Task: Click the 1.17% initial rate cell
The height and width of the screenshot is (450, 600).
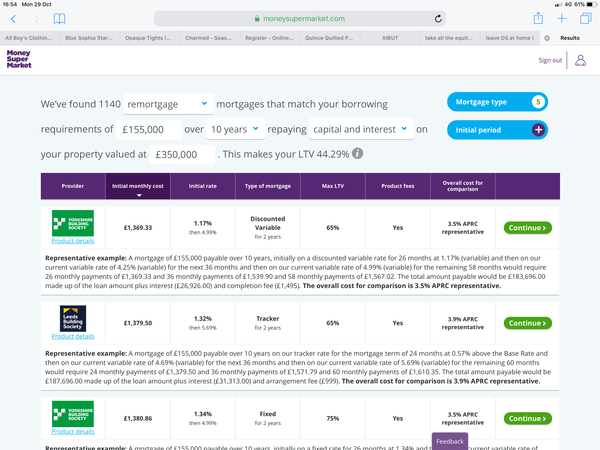Action: (203, 228)
